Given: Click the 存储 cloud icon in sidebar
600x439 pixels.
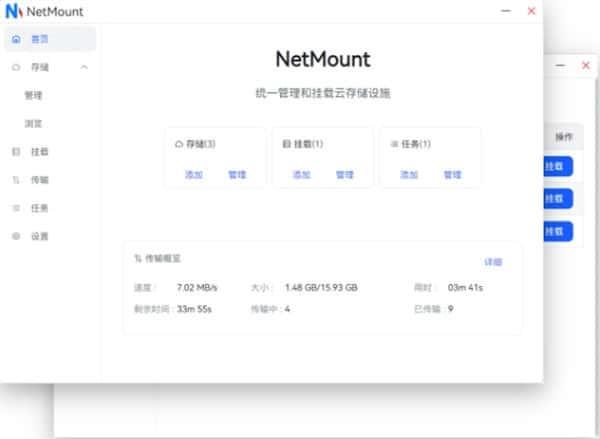Looking at the screenshot, I should pos(16,67).
